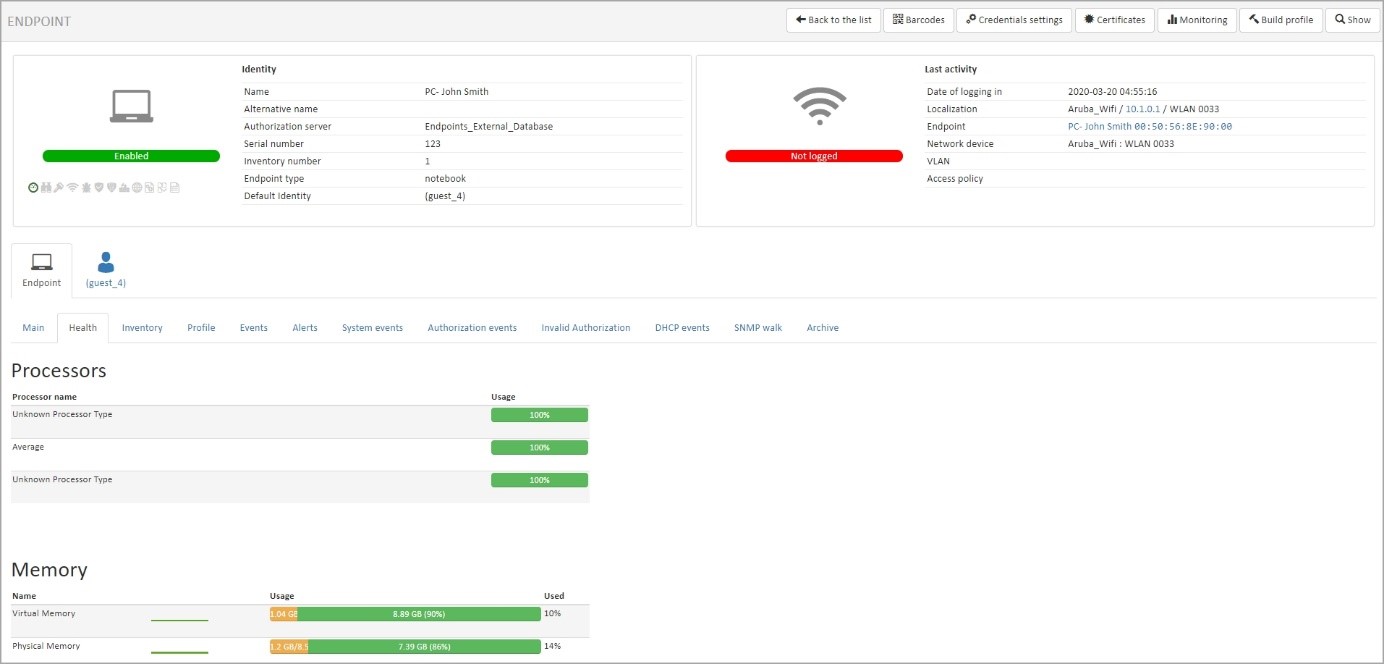Image resolution: width=1384 pixels, height=664 pixels.
Task: Open the SNMP walk tab
Action: [758, 328]
